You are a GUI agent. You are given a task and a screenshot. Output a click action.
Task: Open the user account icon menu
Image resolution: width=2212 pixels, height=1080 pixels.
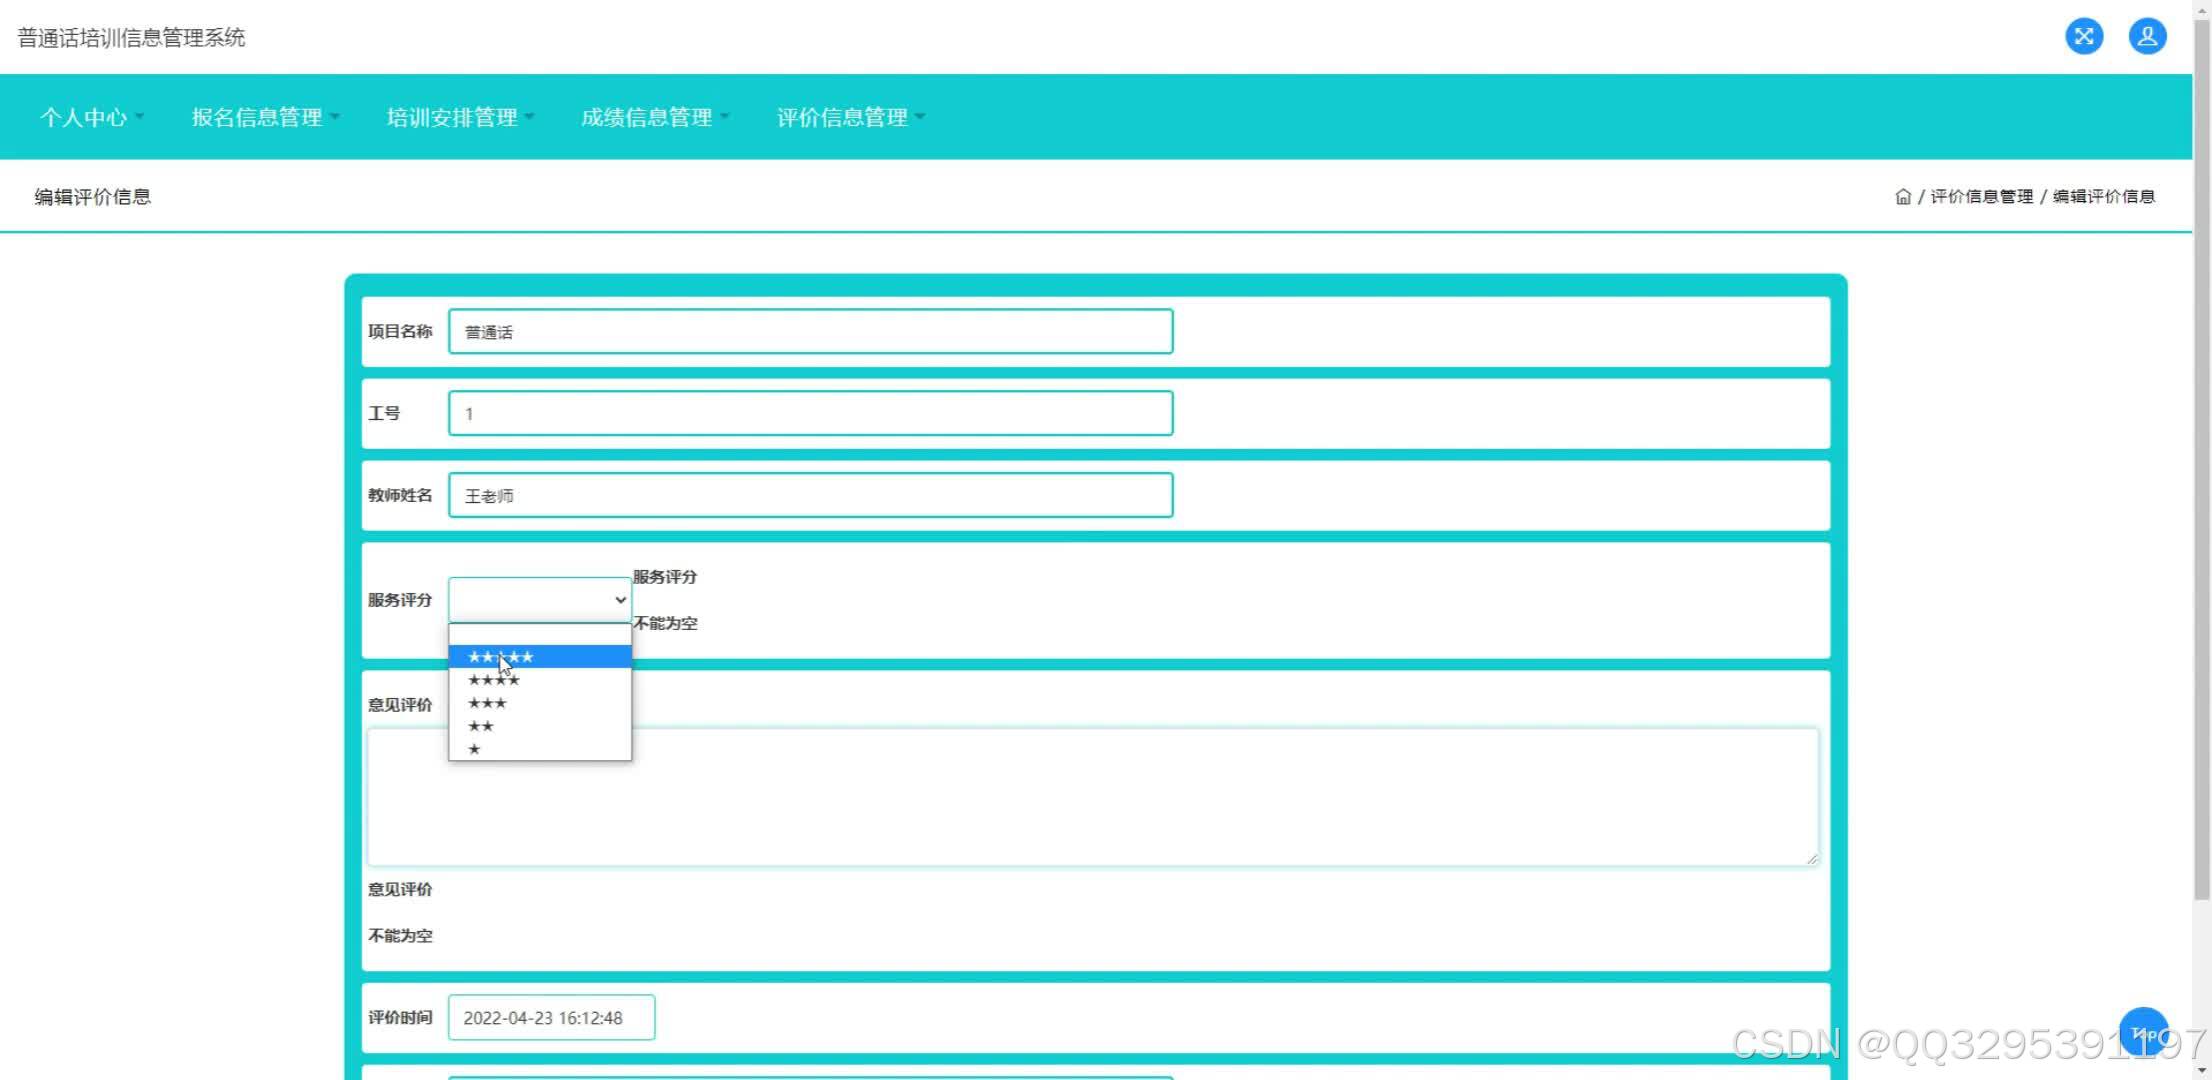coord(2147,37)
